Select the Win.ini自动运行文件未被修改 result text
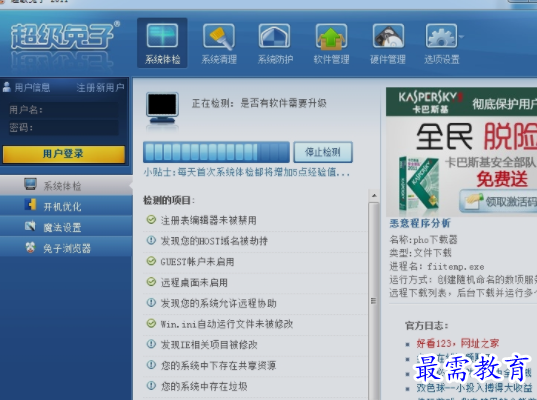This screenshot has height=400, width=537. [227, 324]
